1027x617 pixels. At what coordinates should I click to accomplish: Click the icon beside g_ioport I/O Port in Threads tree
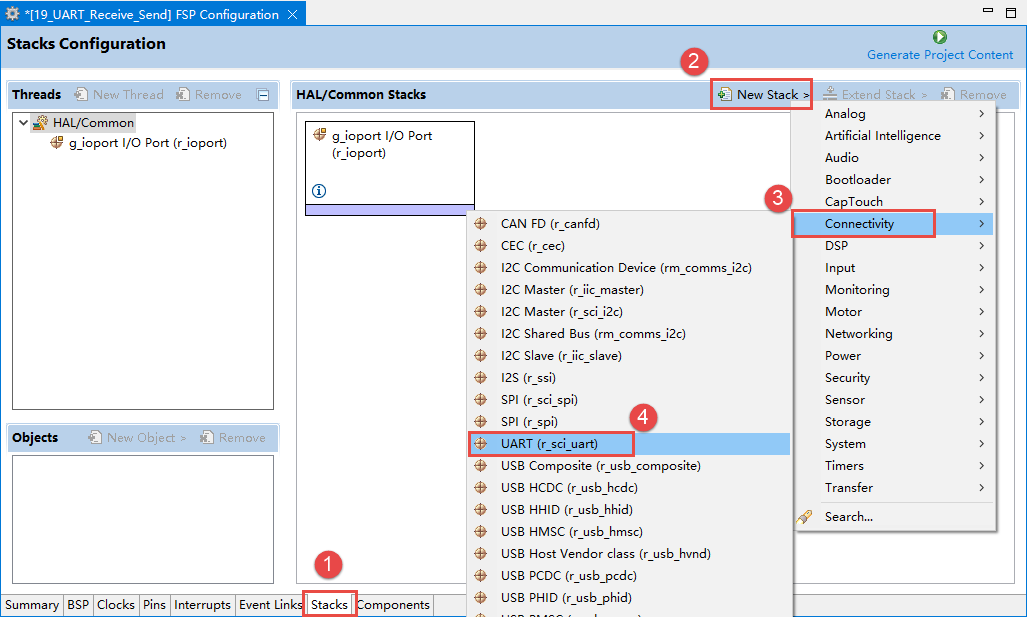pyautogui.click(x=57, y=143)
